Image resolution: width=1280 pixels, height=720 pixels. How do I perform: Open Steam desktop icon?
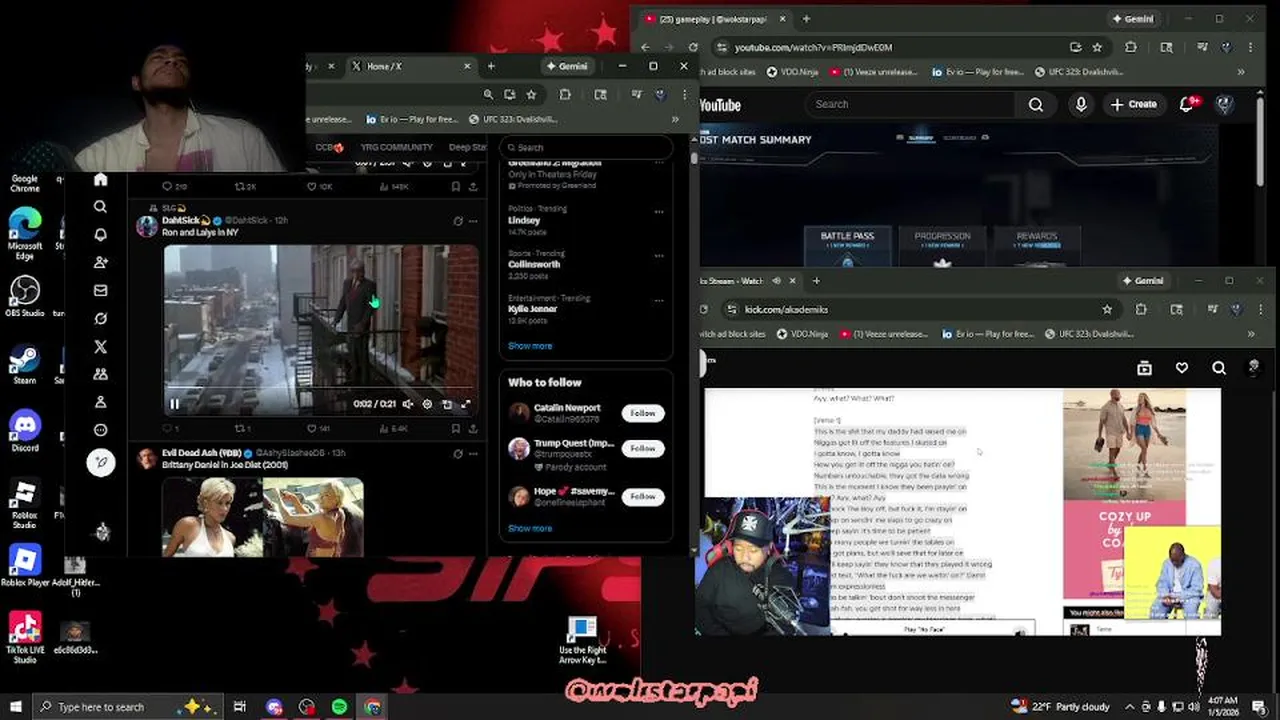pos(25,364)
